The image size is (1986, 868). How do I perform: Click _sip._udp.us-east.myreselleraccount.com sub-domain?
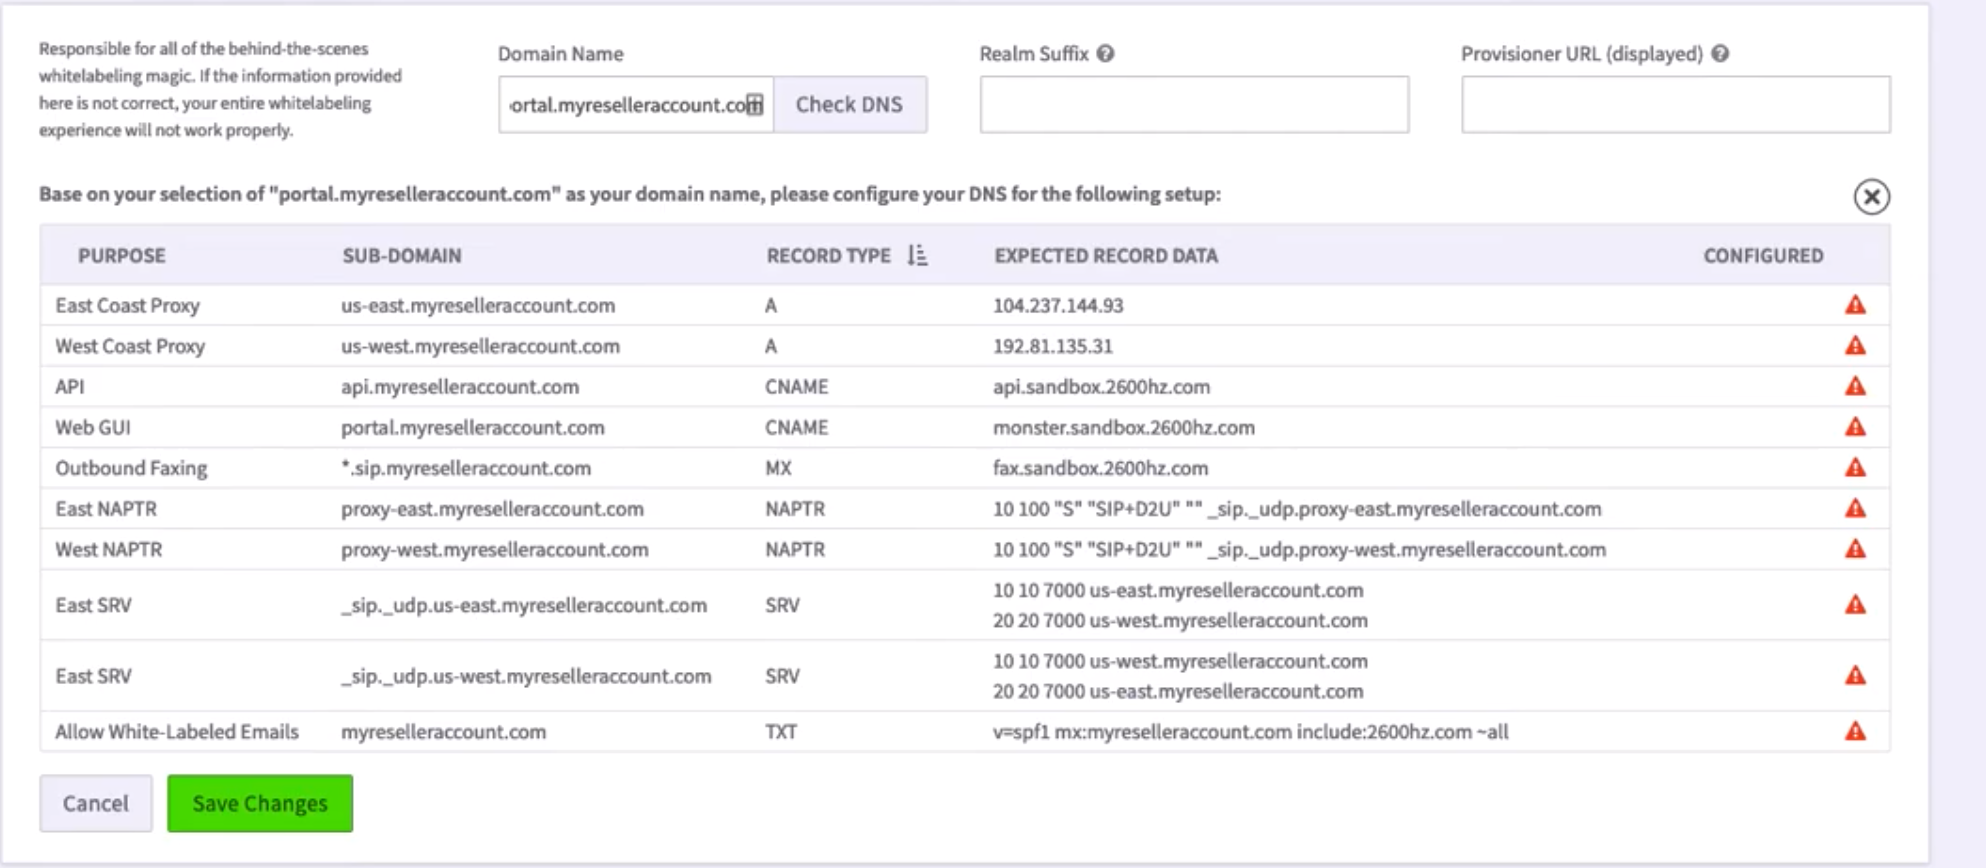point(524,605)
